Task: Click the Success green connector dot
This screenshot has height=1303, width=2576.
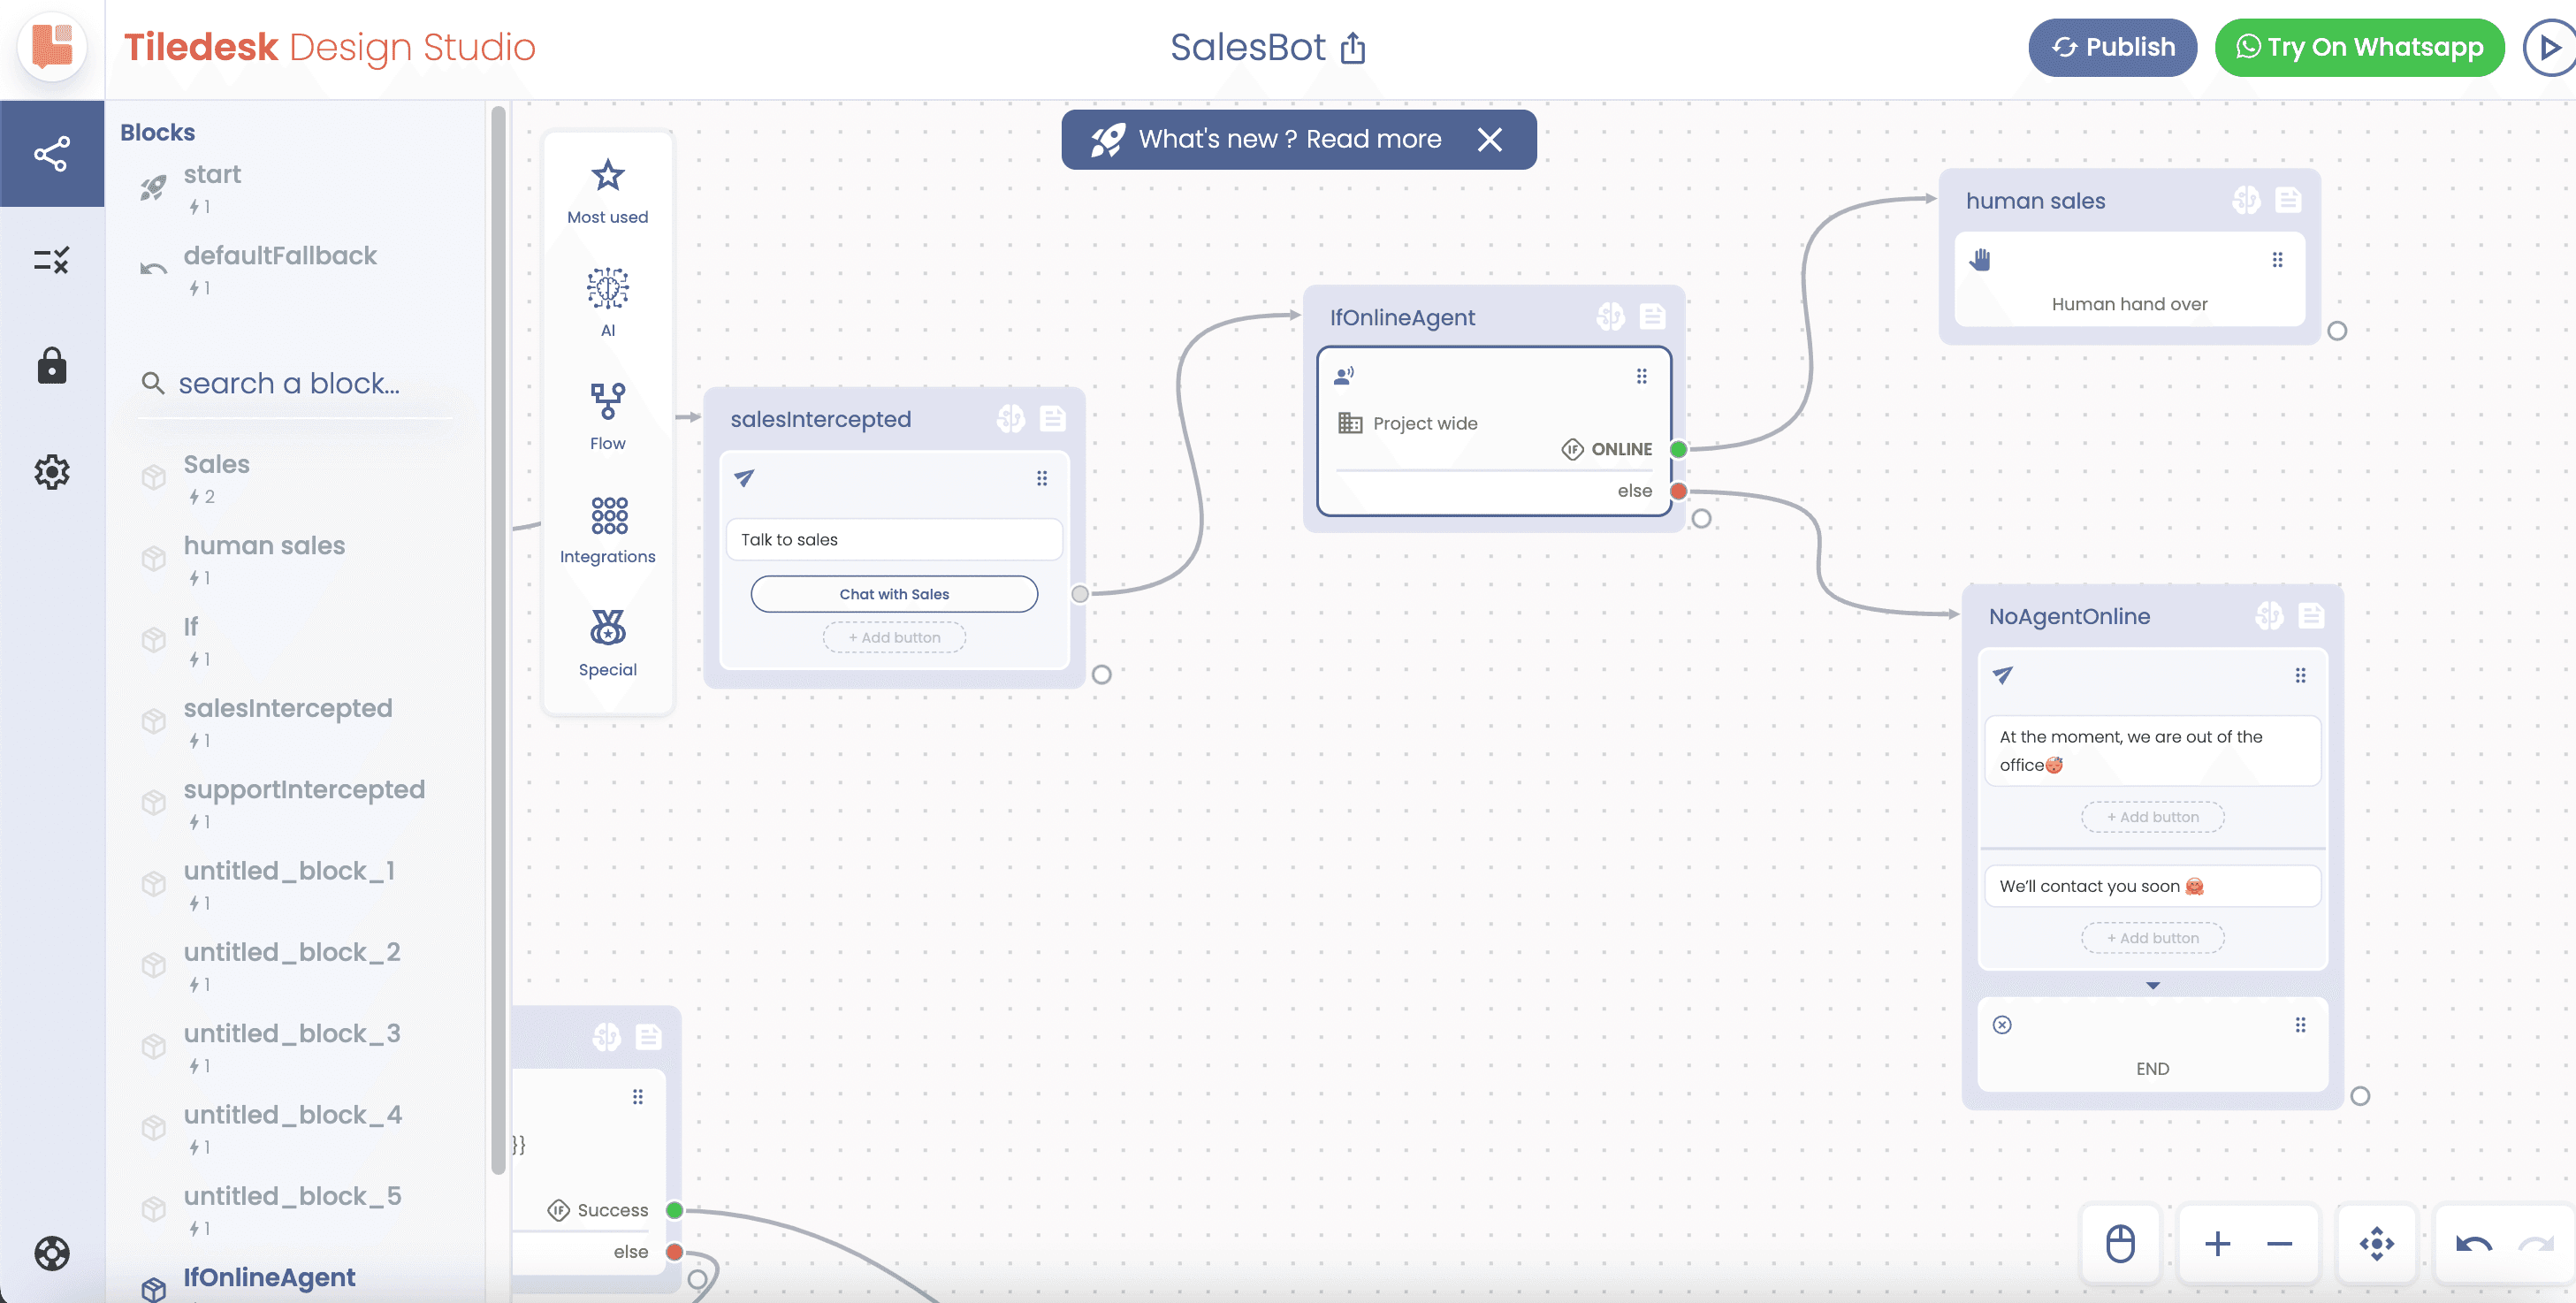Action: click(x=675, y=1210)
